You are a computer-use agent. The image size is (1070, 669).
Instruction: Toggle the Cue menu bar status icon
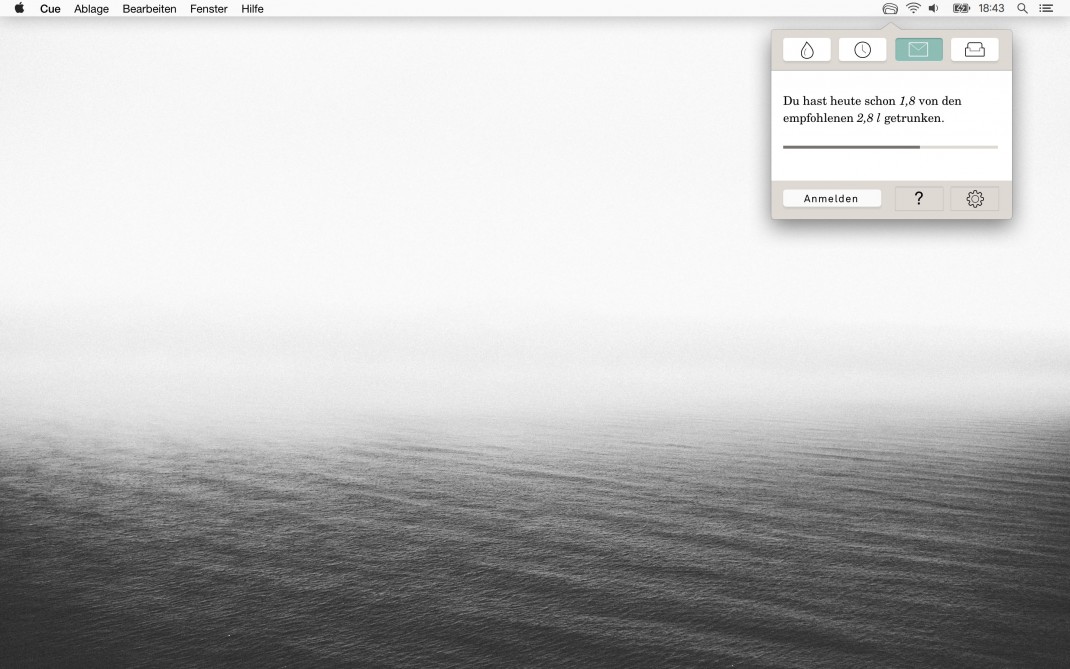click(890, 9)
